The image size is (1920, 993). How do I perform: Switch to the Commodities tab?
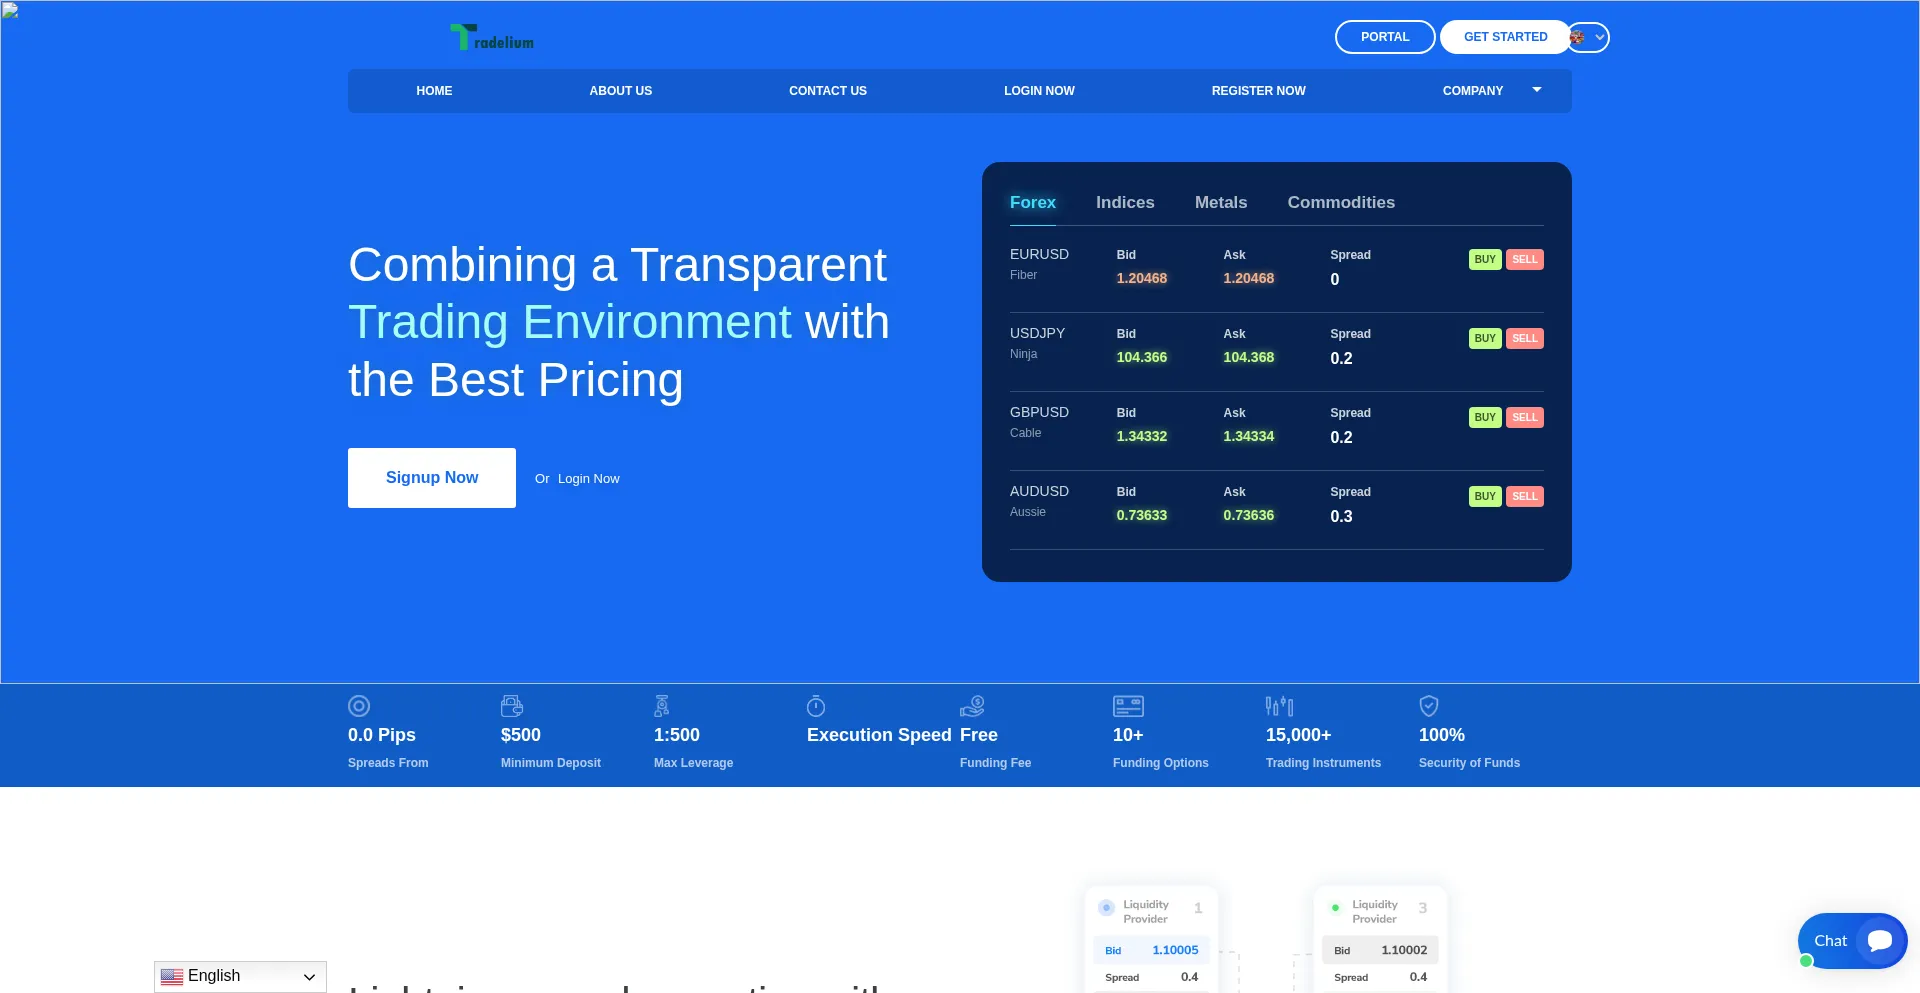(x=1340, y=202)
